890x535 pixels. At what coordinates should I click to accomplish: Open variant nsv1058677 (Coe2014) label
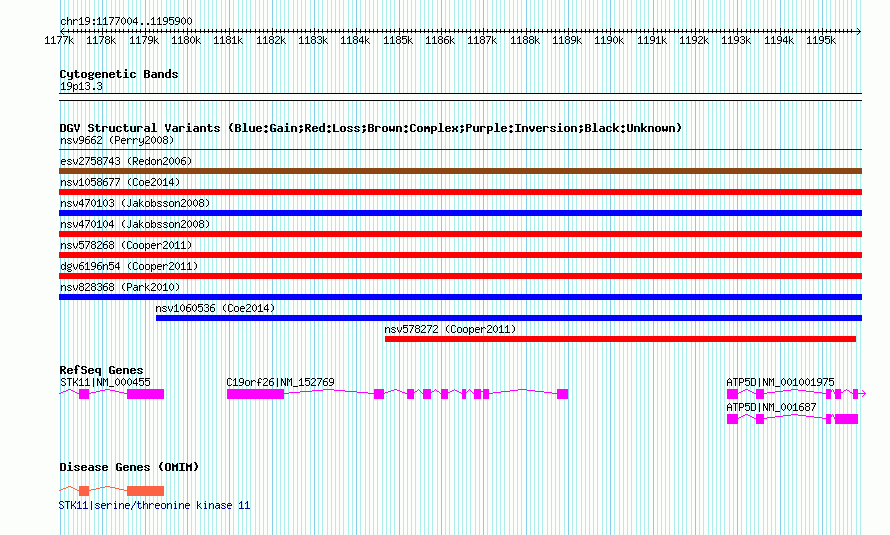click(x=120, y=182)
